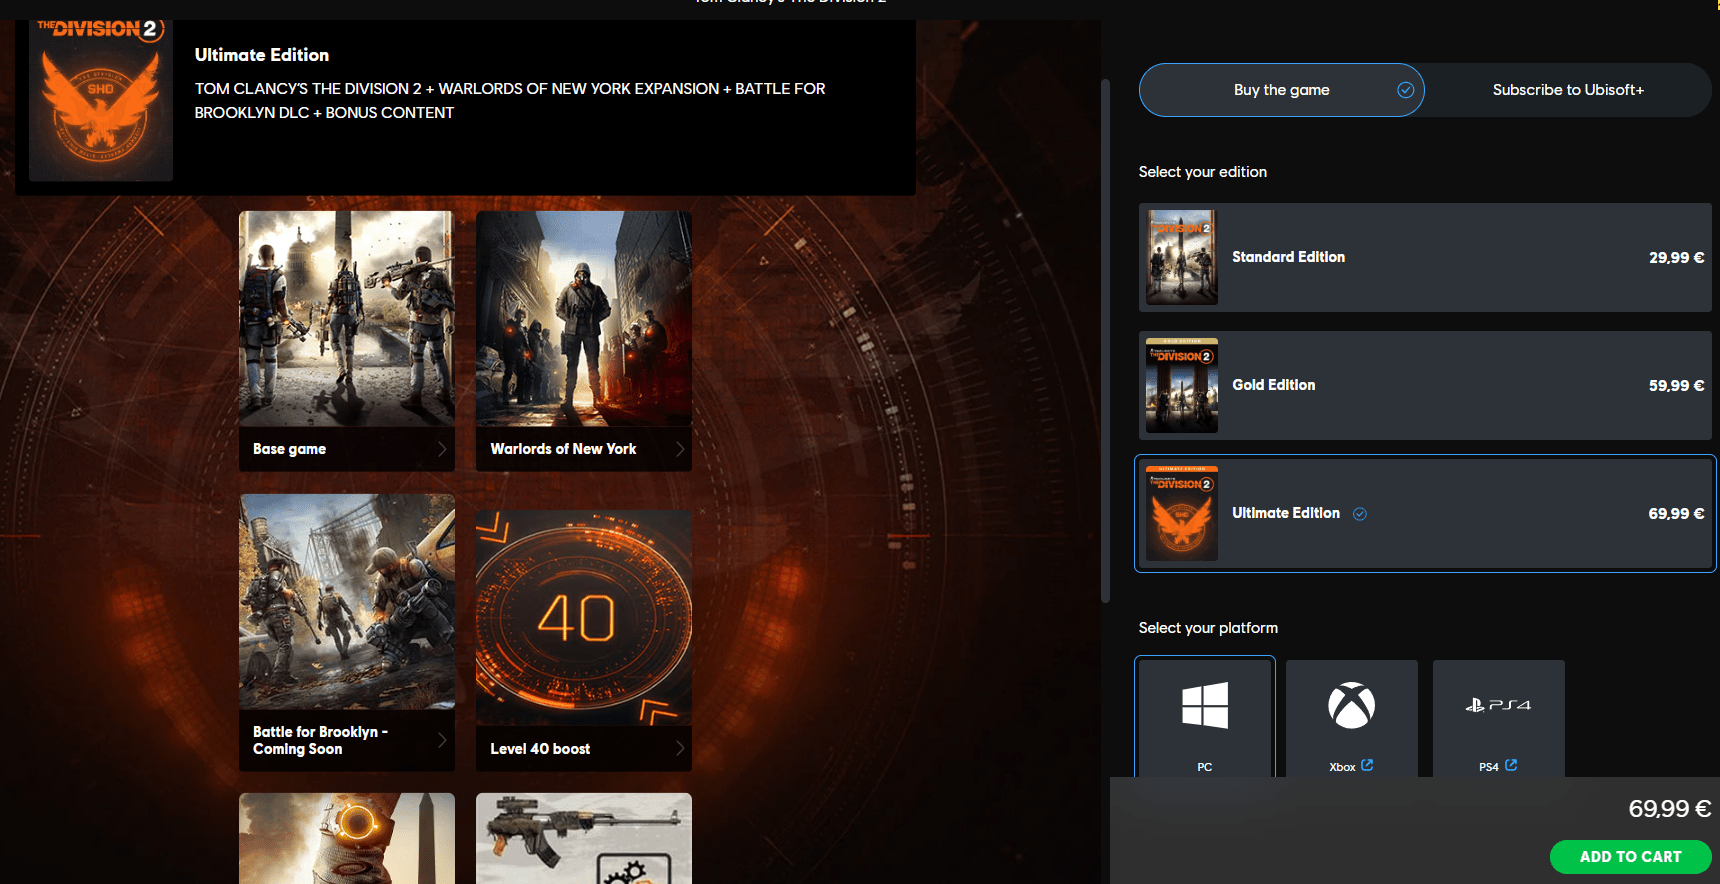Click the 69,99 € total above Add to Cart
The height and width of the screenshot is (884, 1720).
1670,809
